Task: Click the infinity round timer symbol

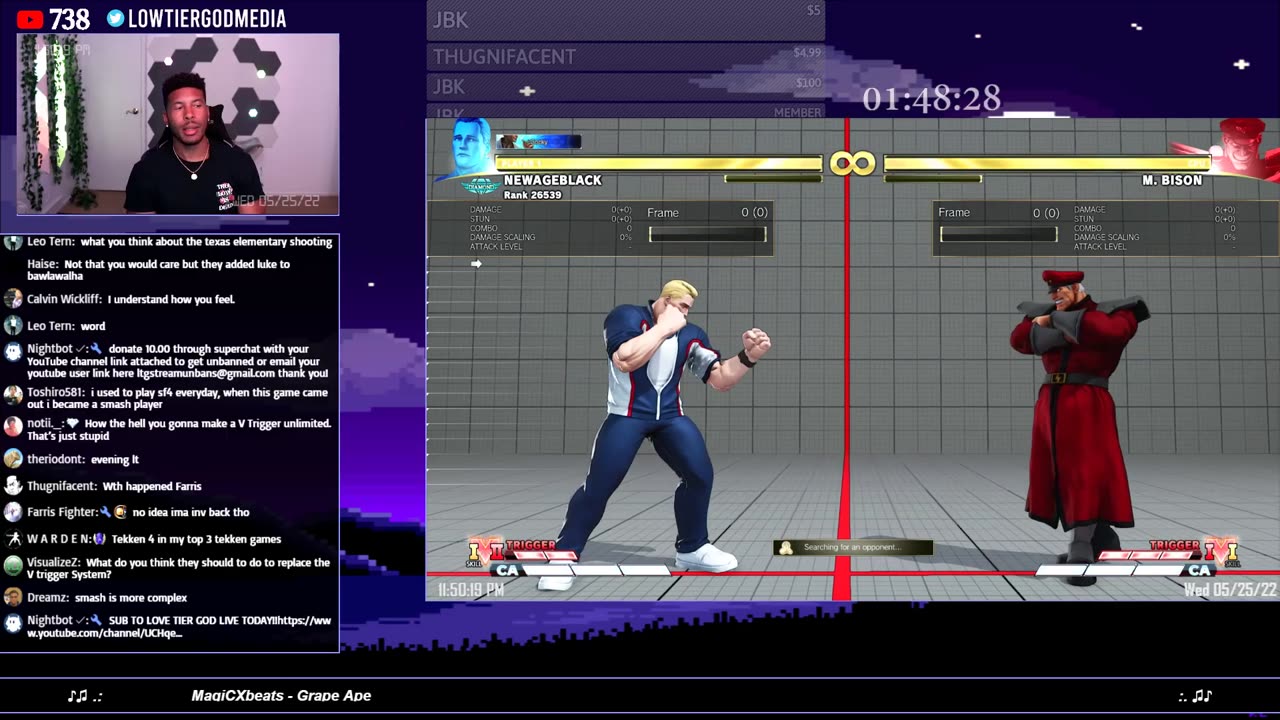Action: click(x=852, y=163)
